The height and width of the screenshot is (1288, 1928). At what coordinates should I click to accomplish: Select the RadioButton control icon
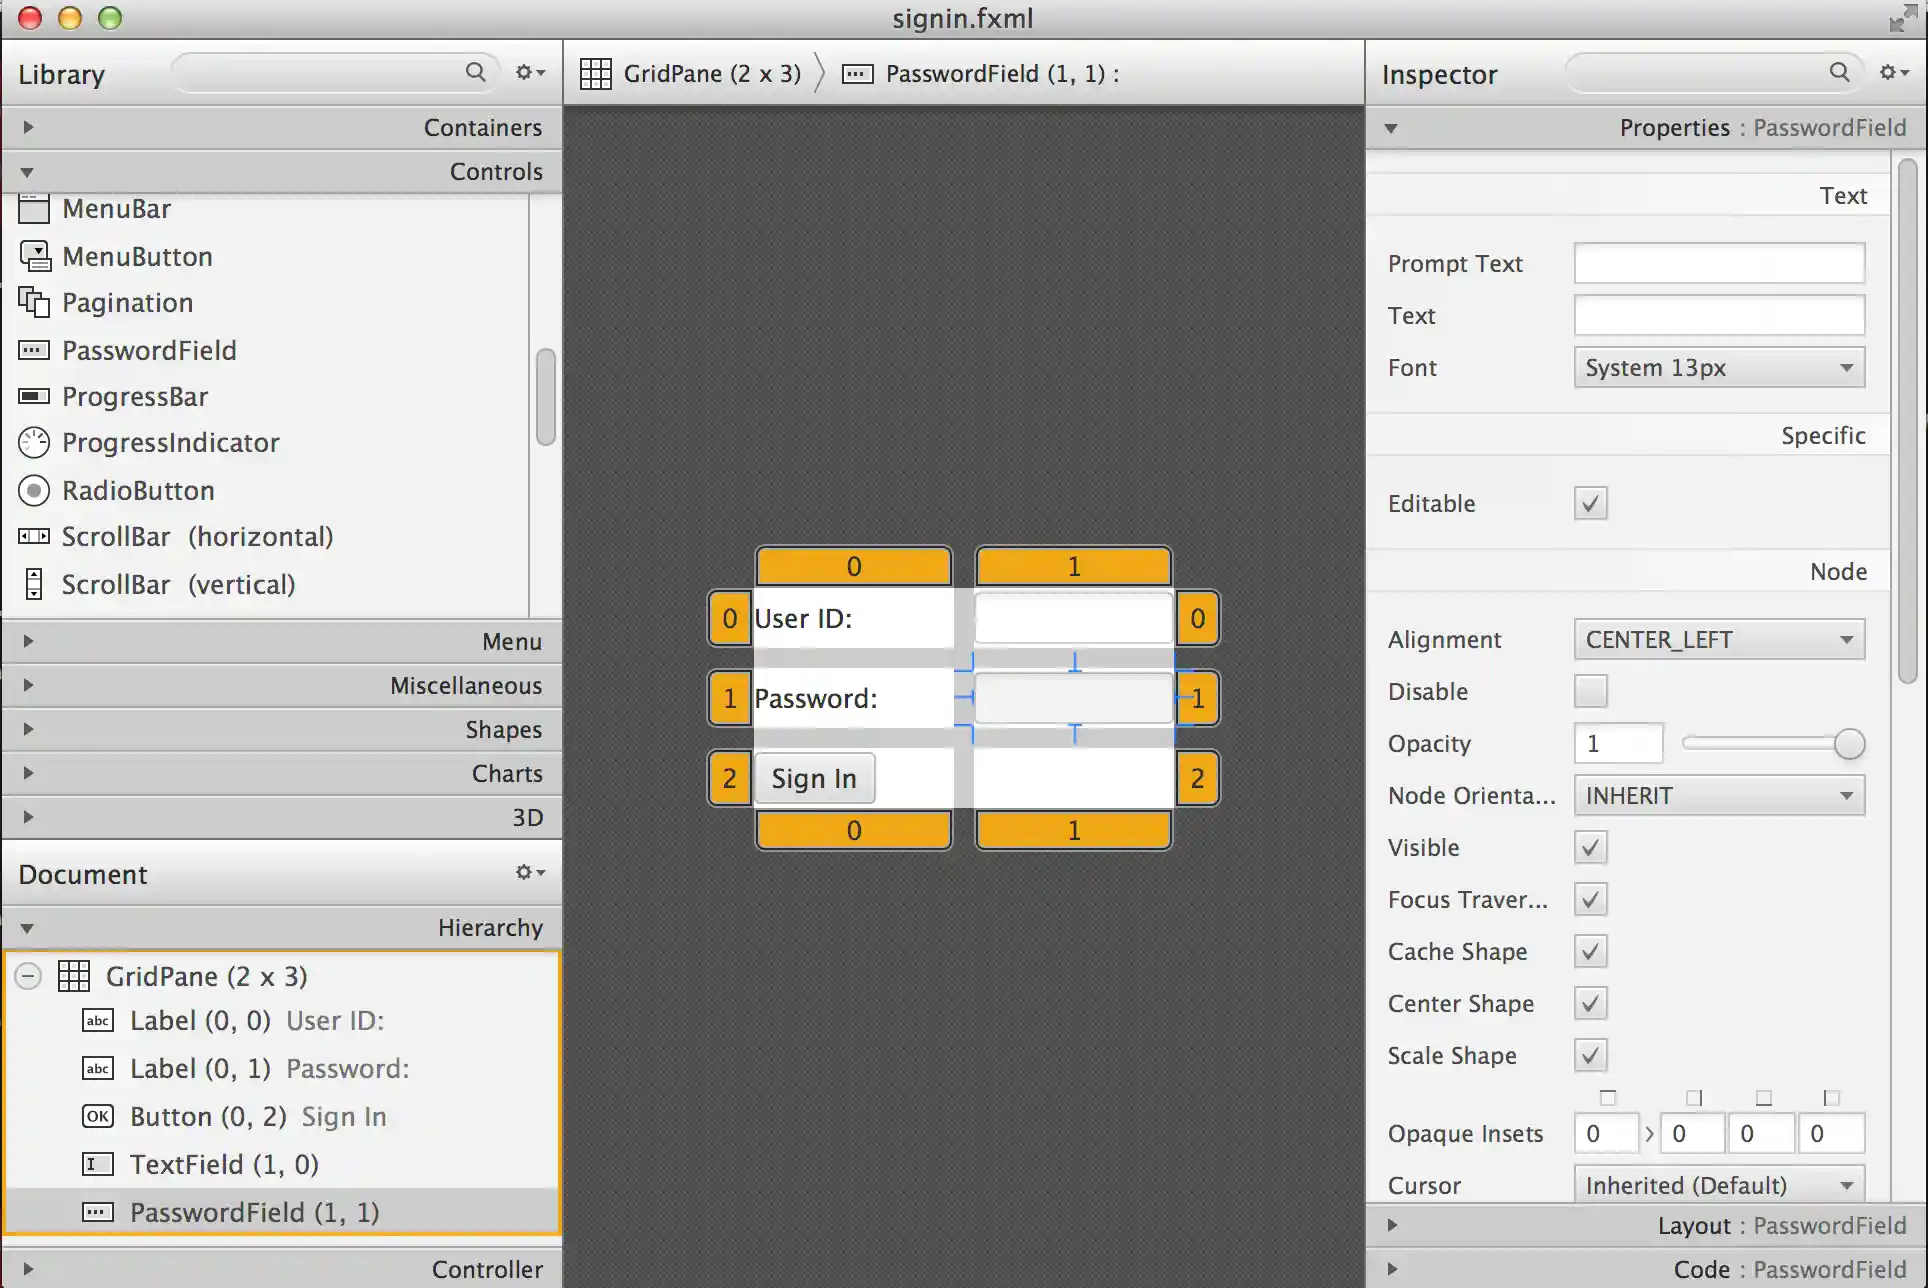34,490
